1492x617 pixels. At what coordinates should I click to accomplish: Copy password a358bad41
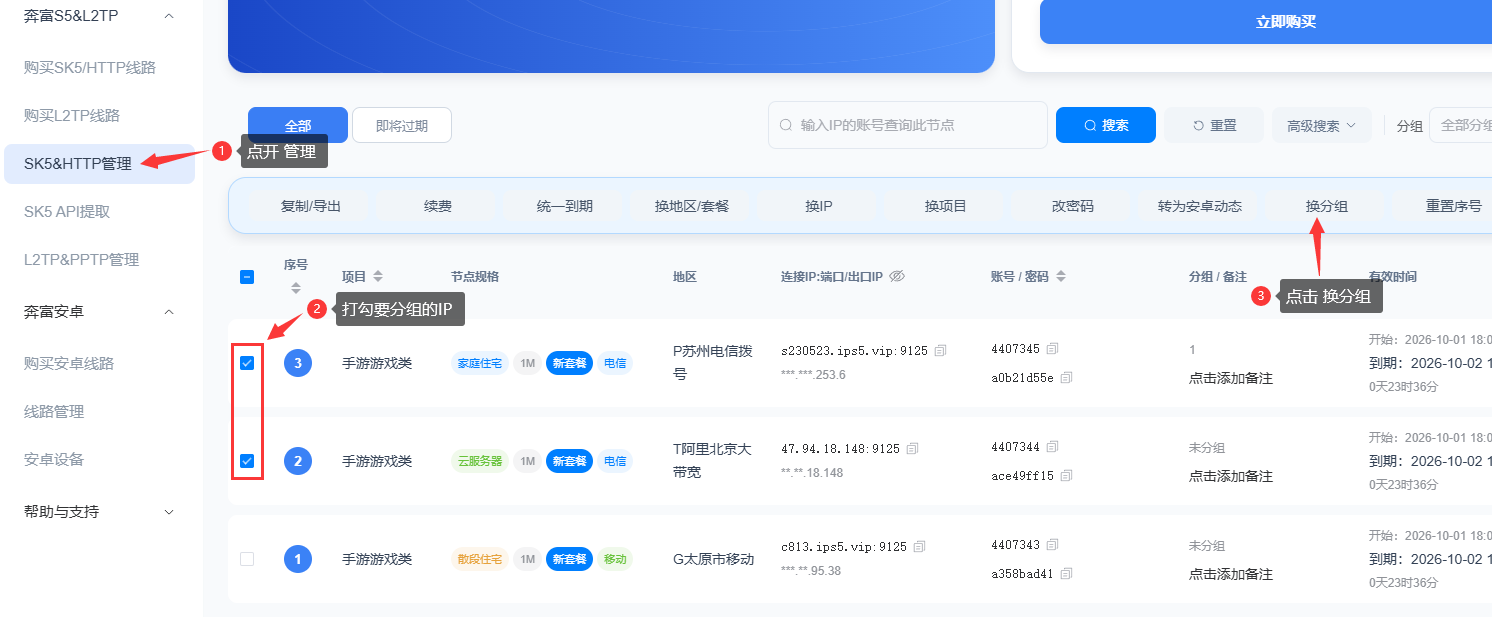coord(1066,574)
